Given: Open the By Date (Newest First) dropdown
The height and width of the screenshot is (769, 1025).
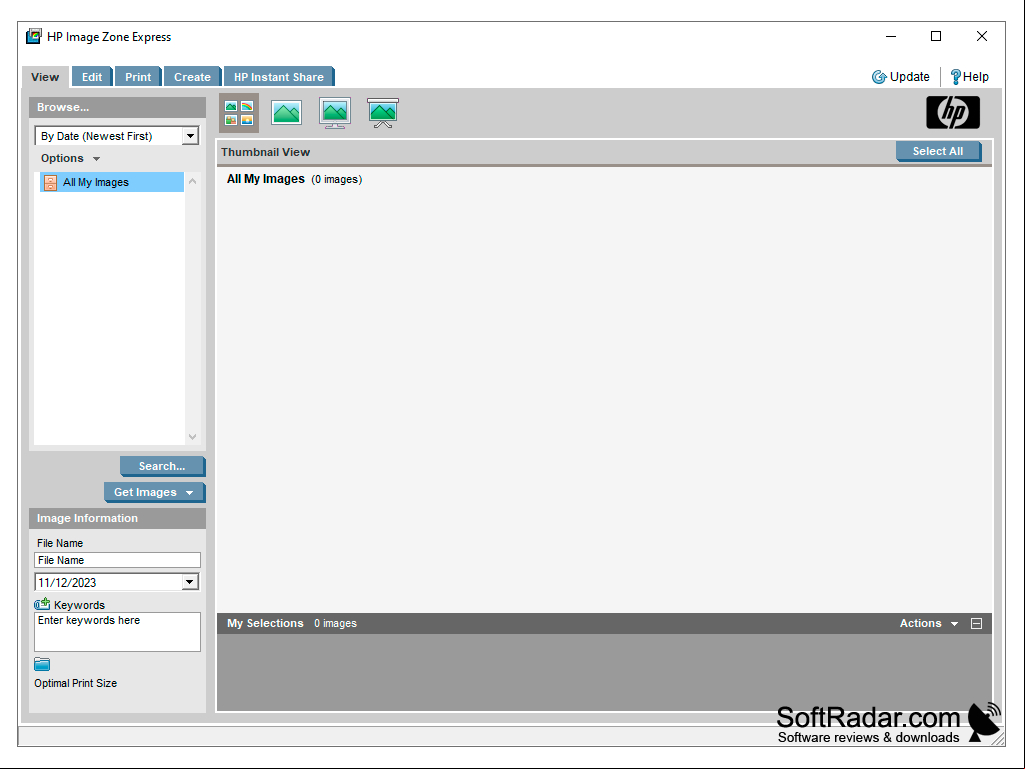Looking at the screenshot, I should pos(117,136).
